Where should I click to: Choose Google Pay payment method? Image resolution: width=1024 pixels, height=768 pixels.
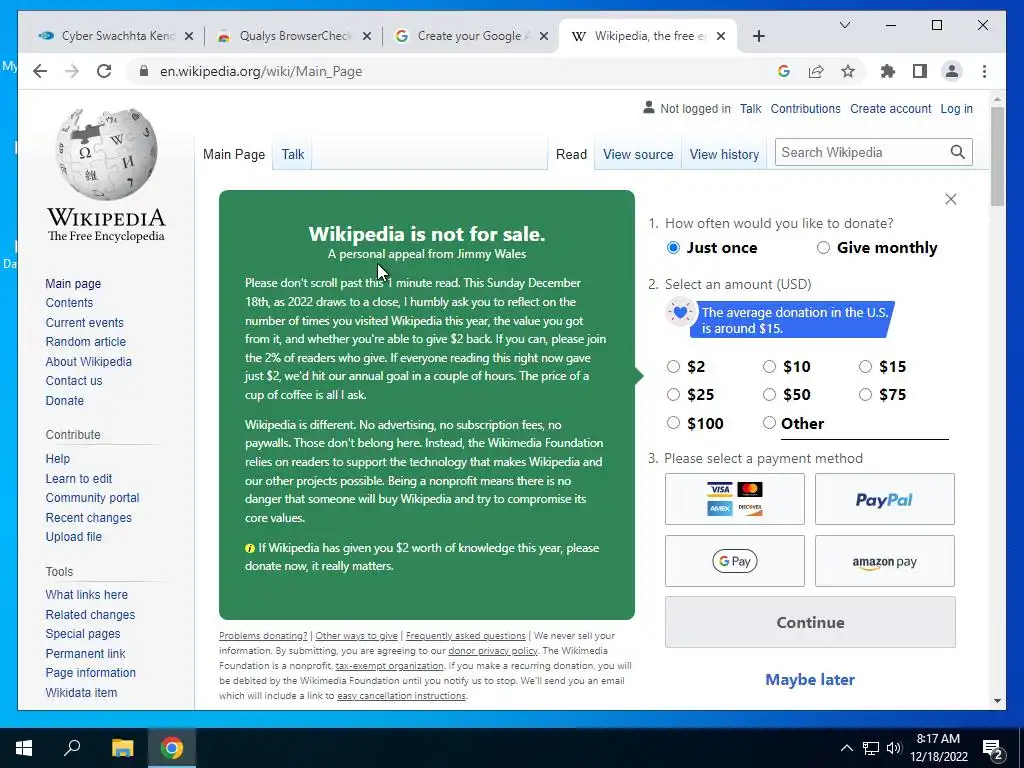click(735, 561)
